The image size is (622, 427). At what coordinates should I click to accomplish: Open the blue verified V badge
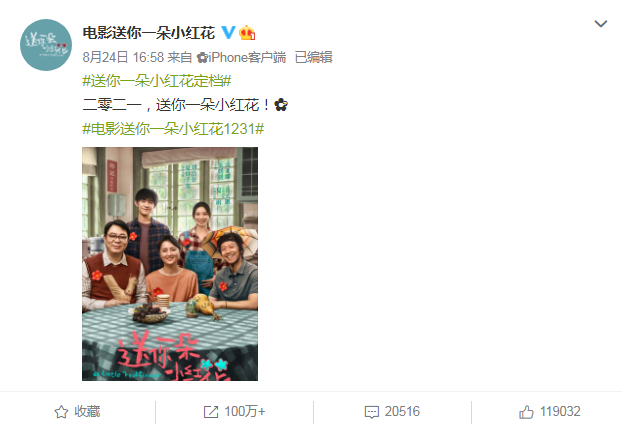point(228,33)
